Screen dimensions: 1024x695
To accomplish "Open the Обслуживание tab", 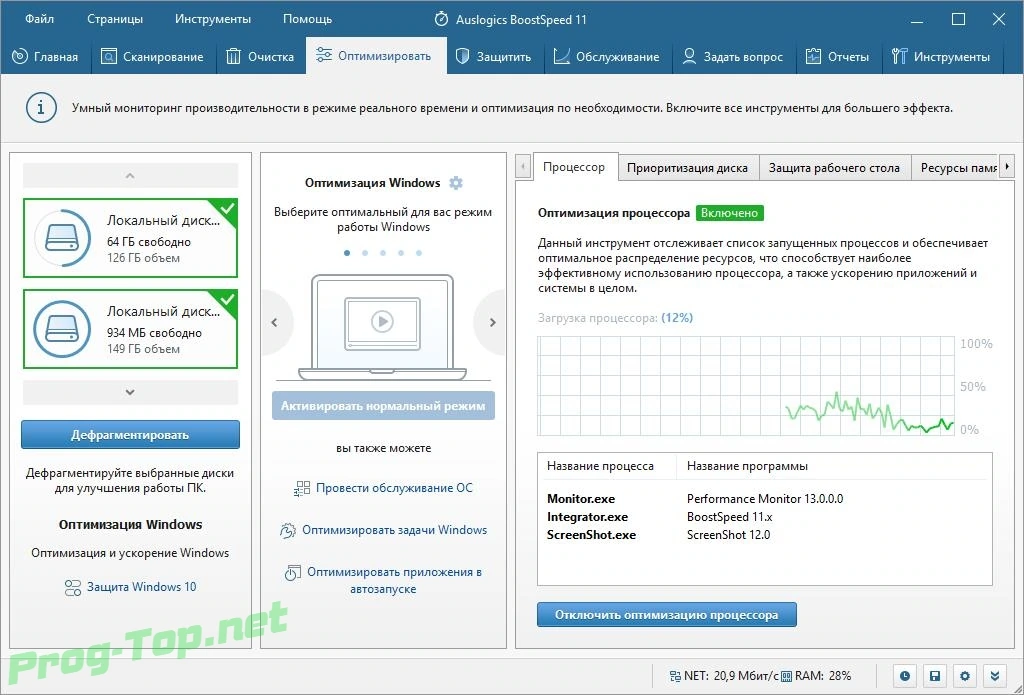I will click(x=607, y=57).
